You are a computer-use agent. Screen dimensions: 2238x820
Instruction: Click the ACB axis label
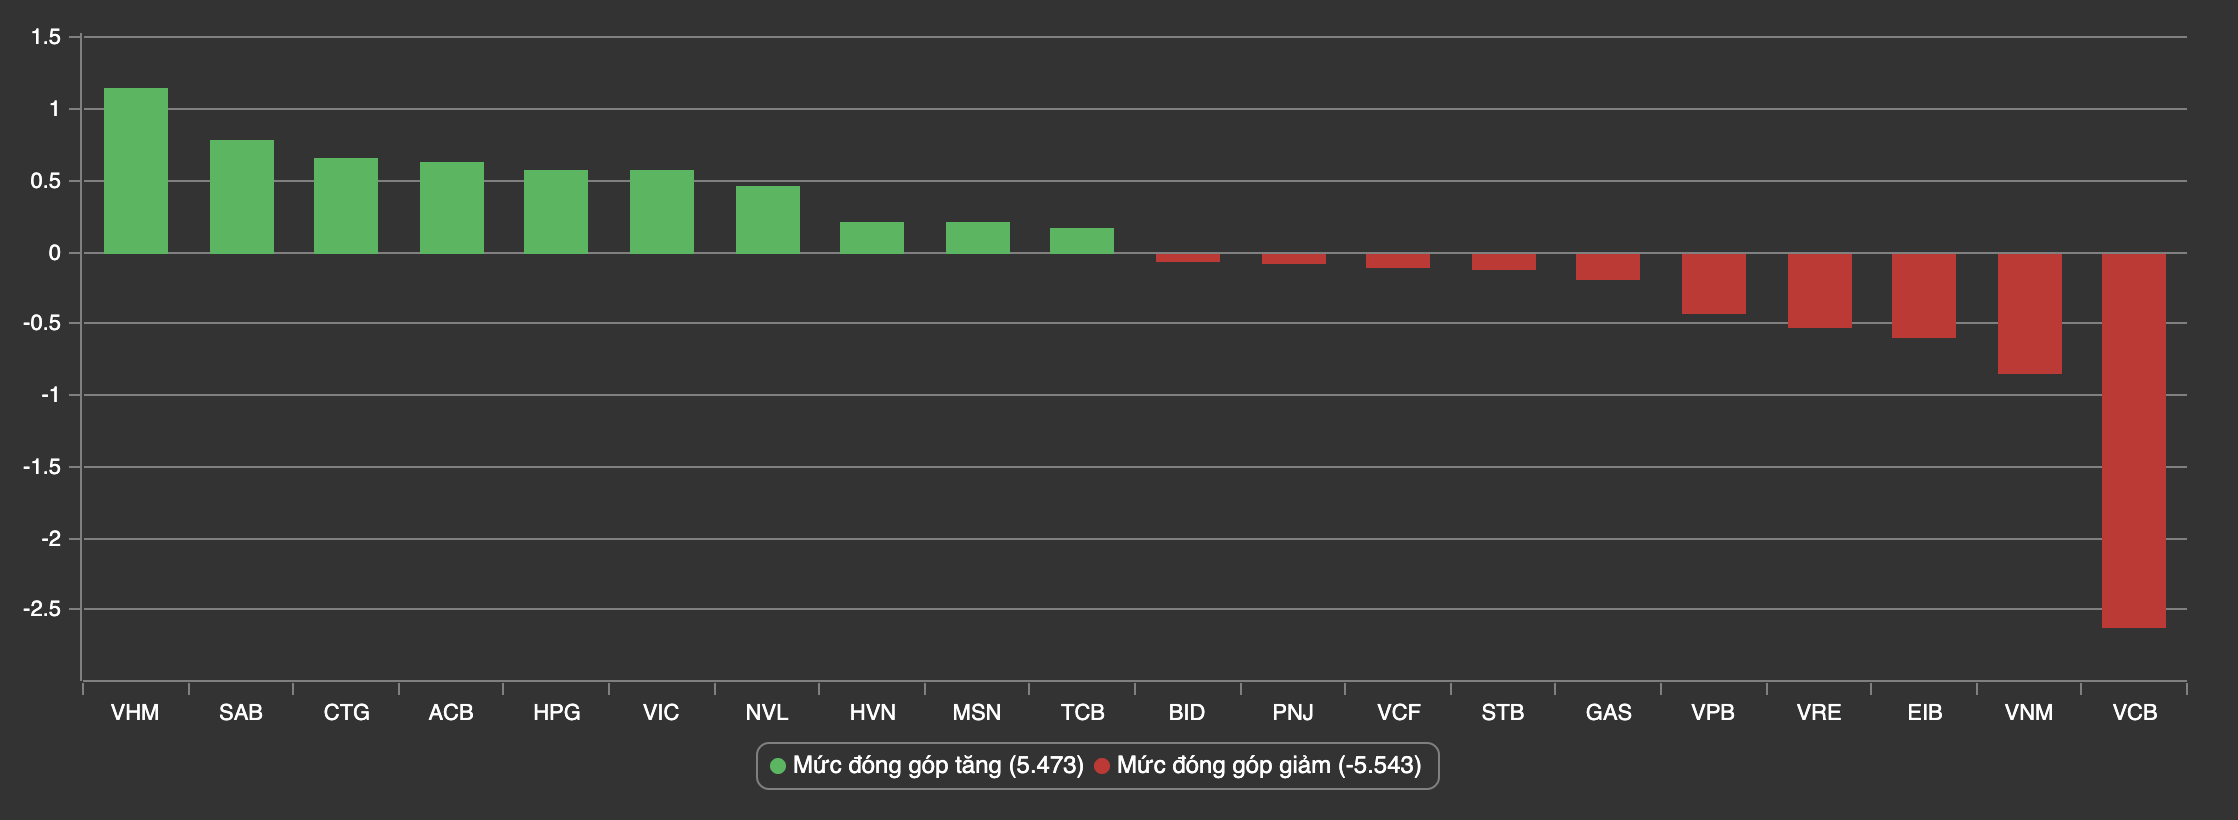pyautogui.click(x=451, y=713)
